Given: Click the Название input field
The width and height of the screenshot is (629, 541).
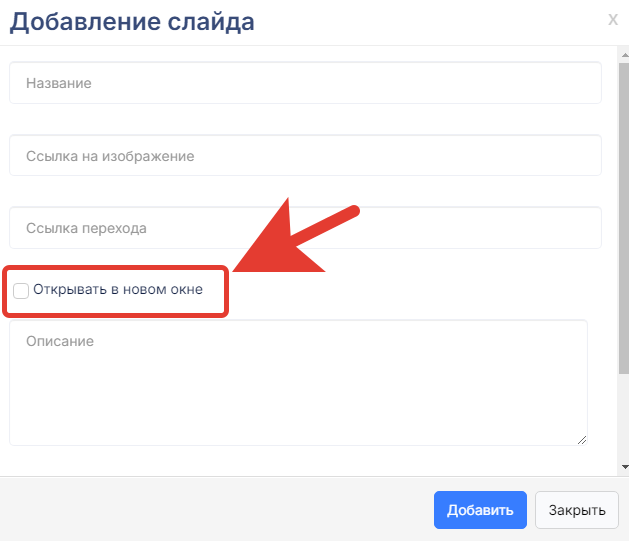Looking at the screenshot, I should [305, 83].
